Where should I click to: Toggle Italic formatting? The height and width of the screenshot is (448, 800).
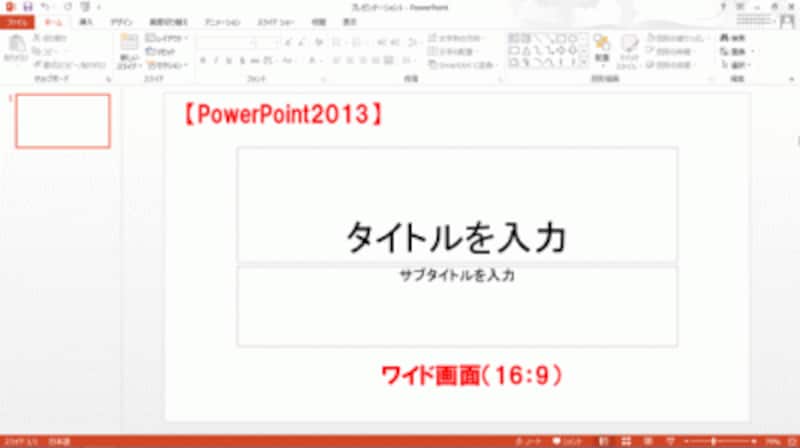tap(216, 61)
